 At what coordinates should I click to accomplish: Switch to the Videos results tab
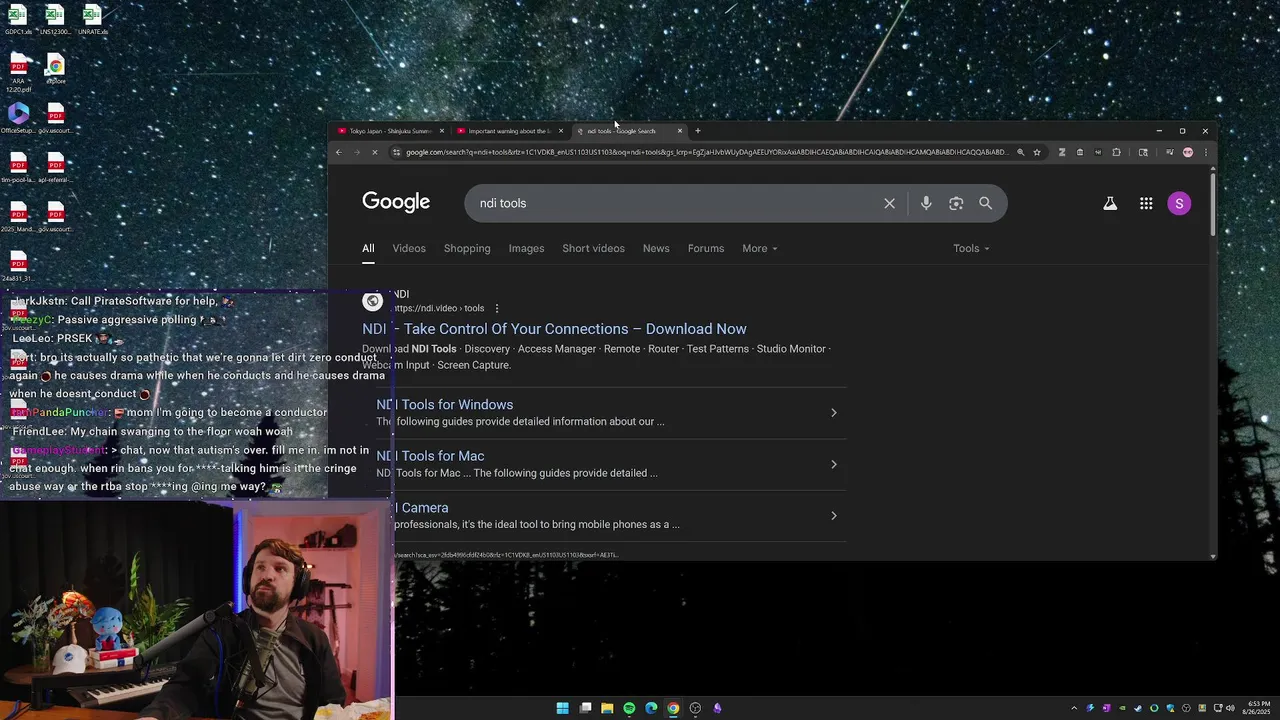point(409,248)
